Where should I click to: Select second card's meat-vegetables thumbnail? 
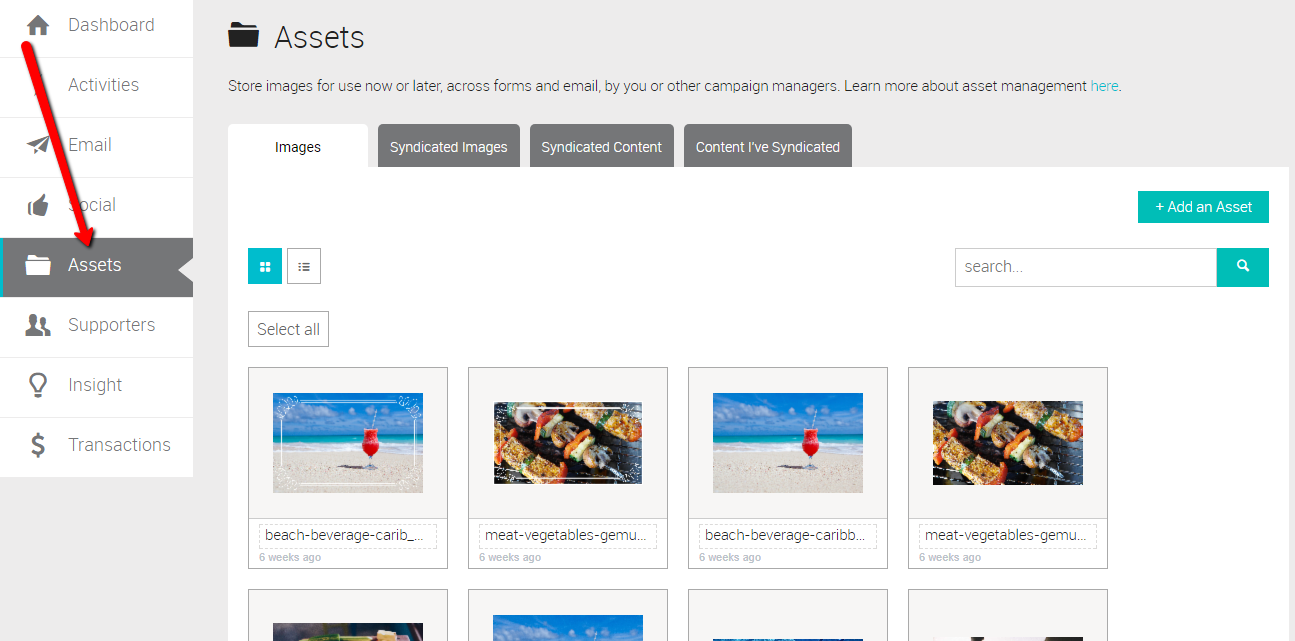[568, 443]
